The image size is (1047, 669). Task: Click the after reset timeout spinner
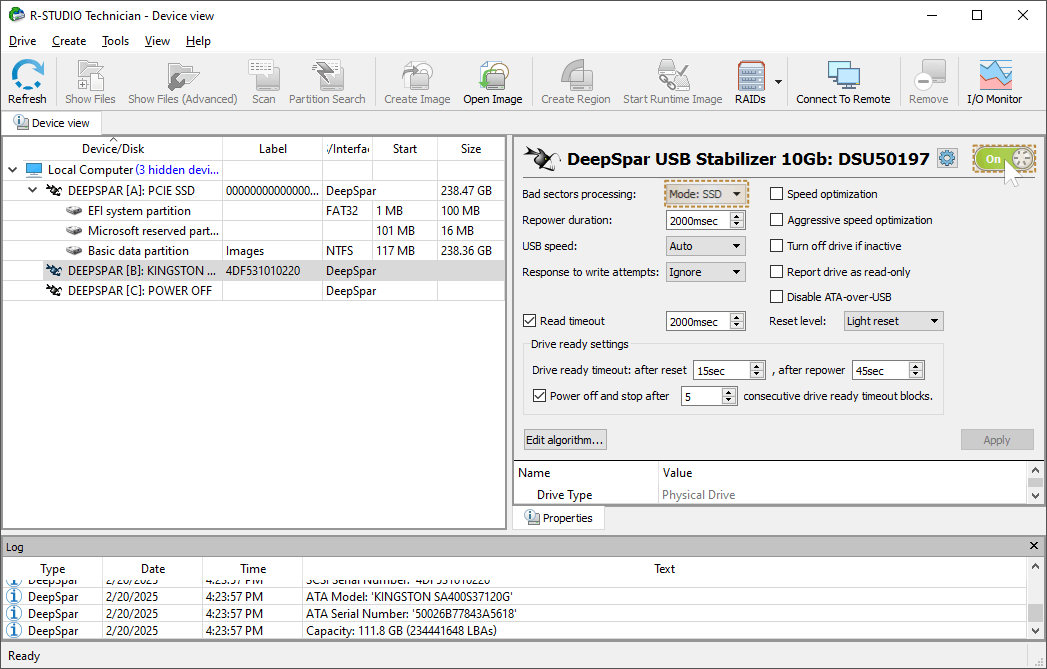(757, 370)
